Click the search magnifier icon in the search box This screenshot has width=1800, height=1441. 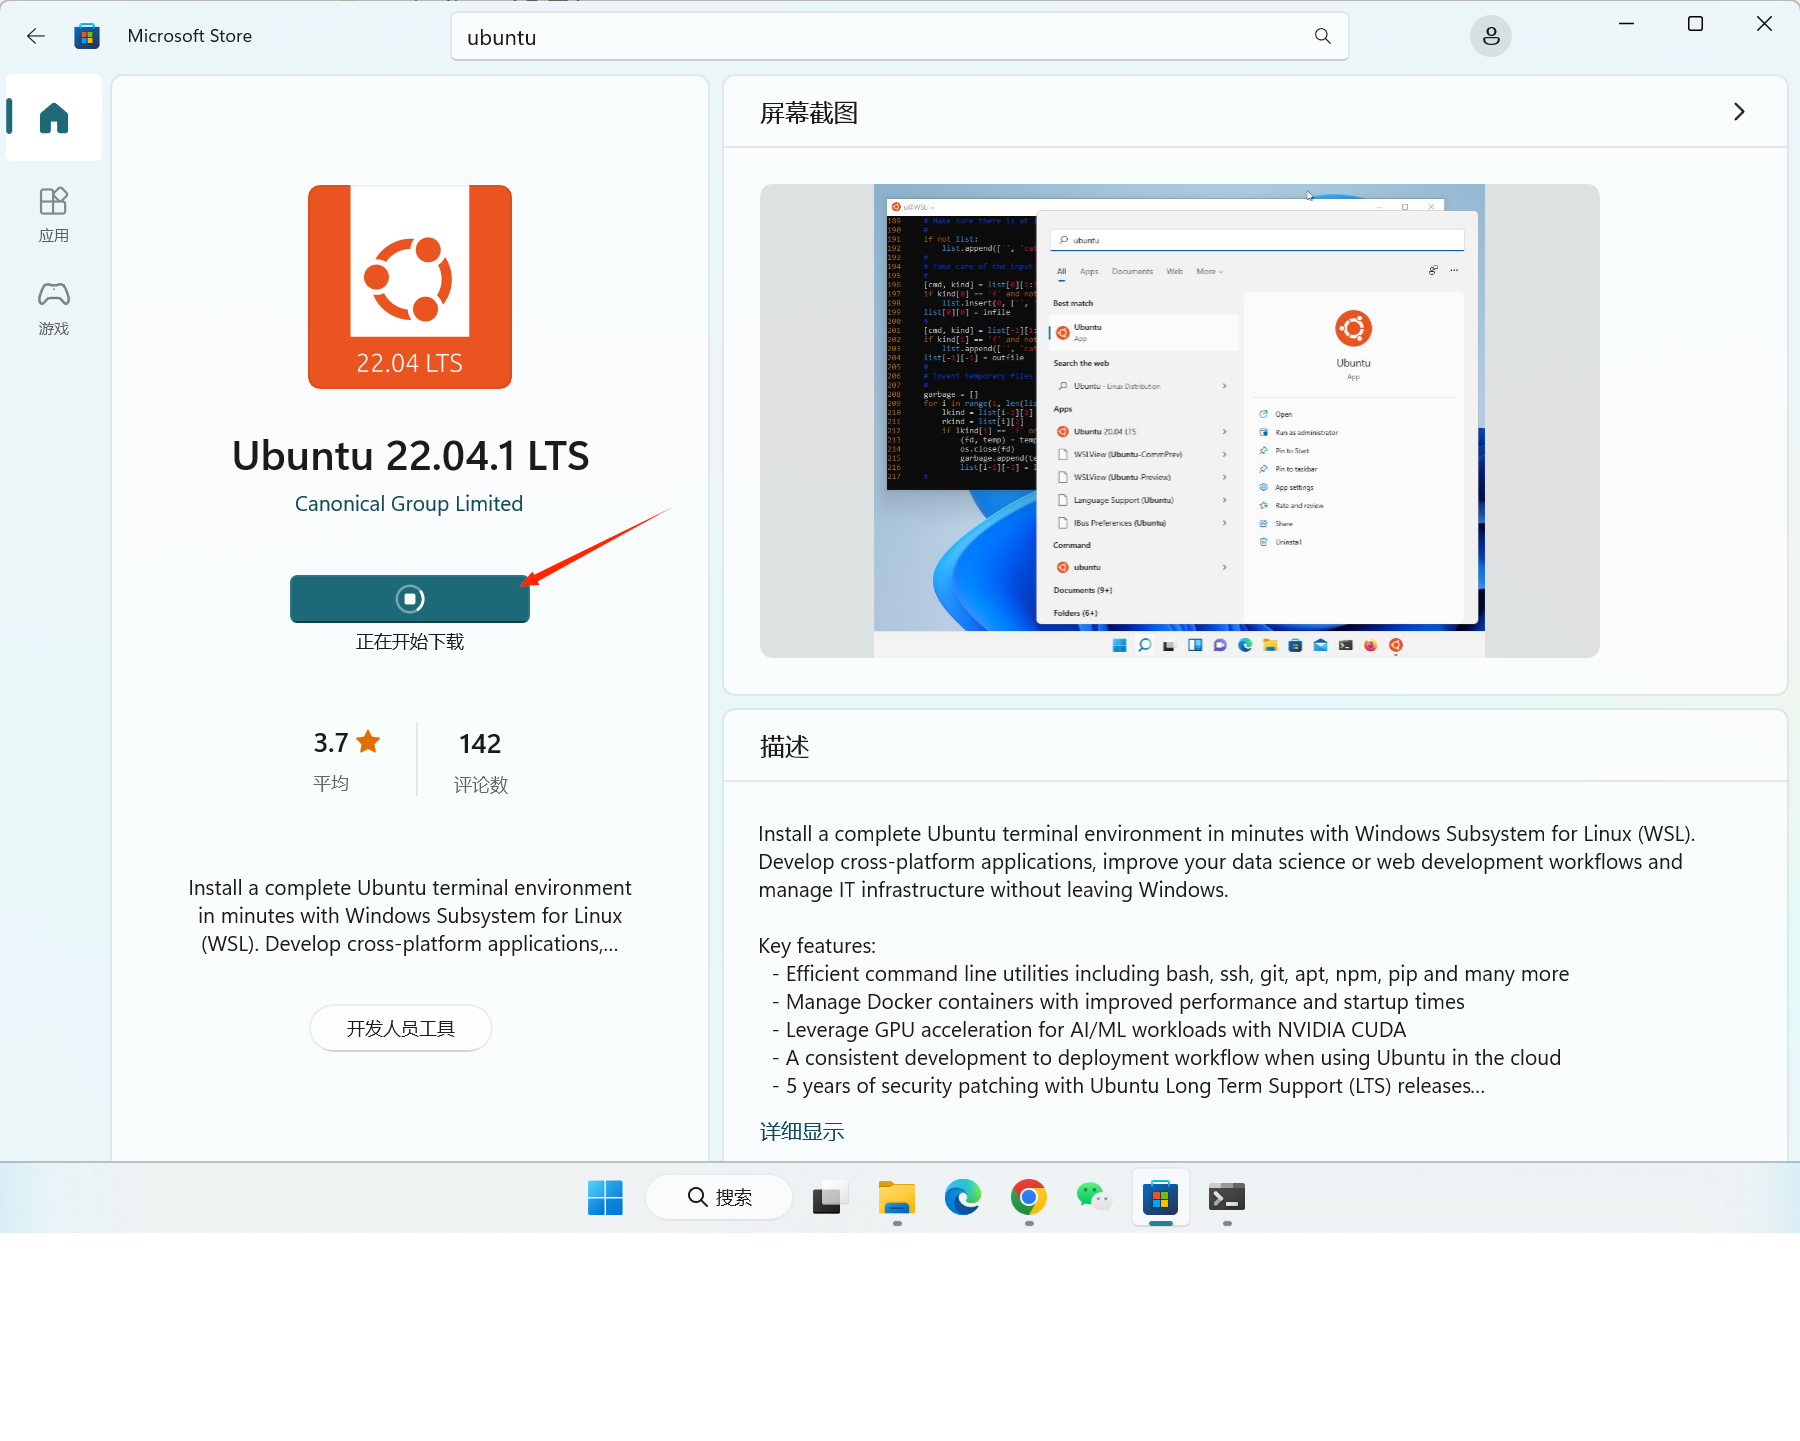(1322, 36)
